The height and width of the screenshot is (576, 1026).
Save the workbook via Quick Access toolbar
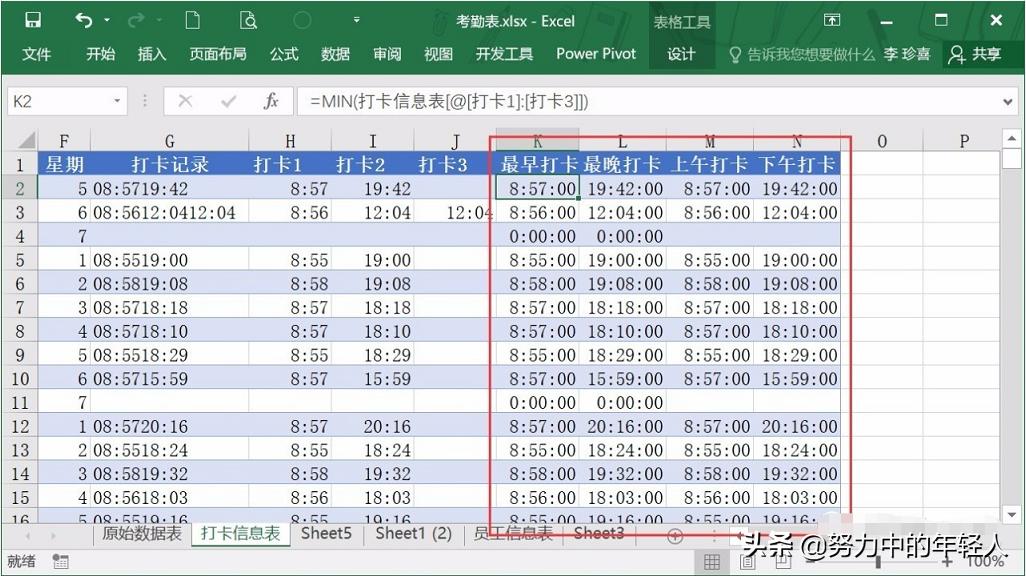pyautogui.click(x=33, y=19)
